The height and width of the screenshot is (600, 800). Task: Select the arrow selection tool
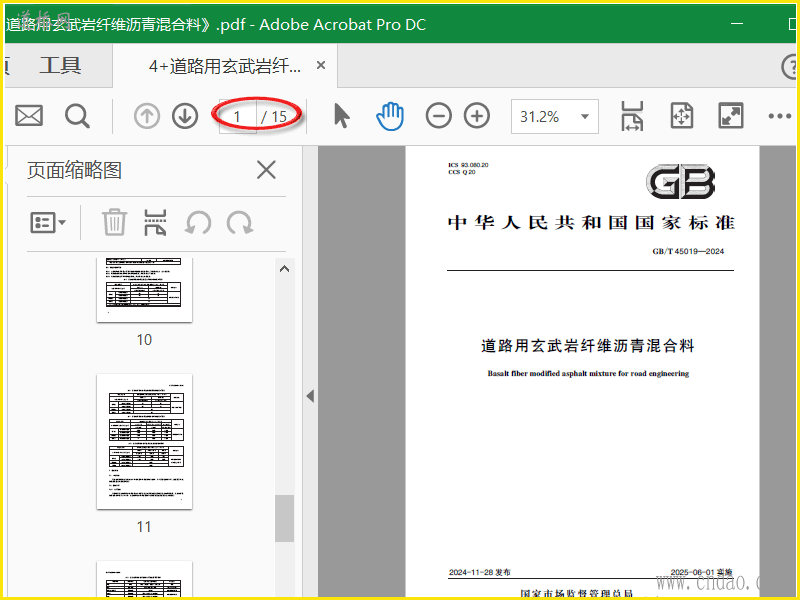point(341,115)
